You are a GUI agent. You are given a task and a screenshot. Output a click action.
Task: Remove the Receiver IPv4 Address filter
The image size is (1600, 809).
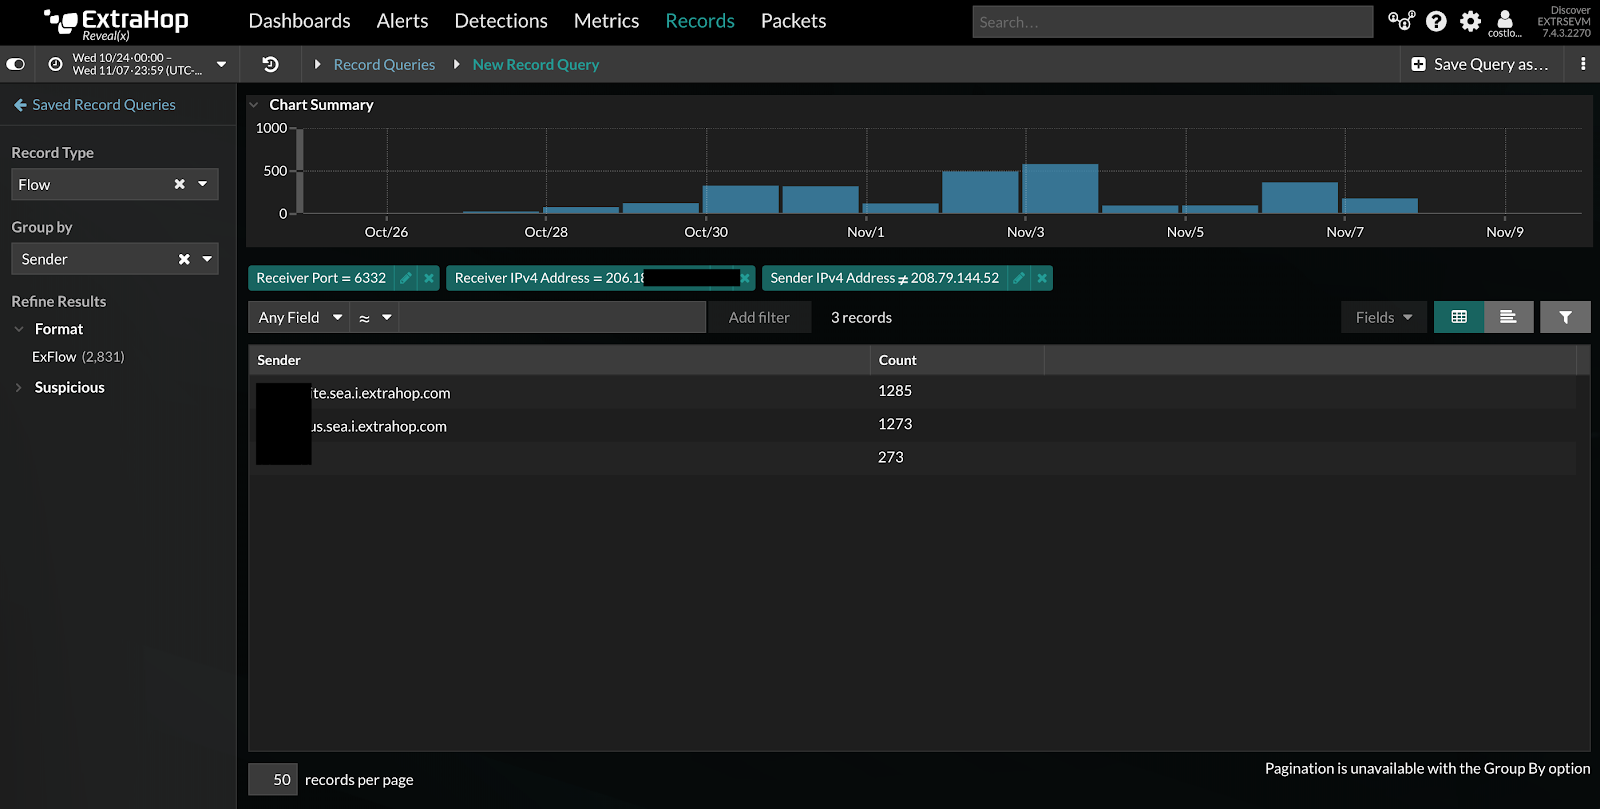pos(745,278)
